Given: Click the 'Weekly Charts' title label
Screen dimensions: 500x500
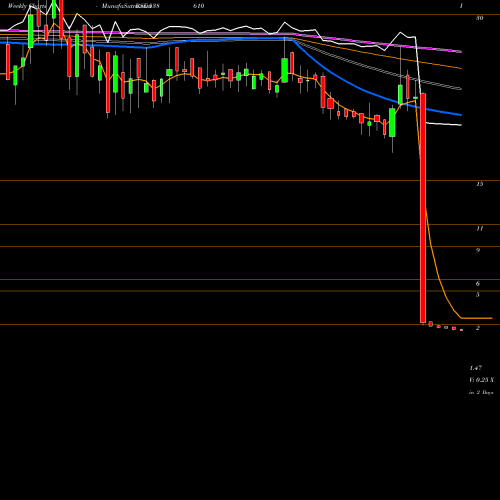Looking at the screenshot, I should (x=28, y=6).
